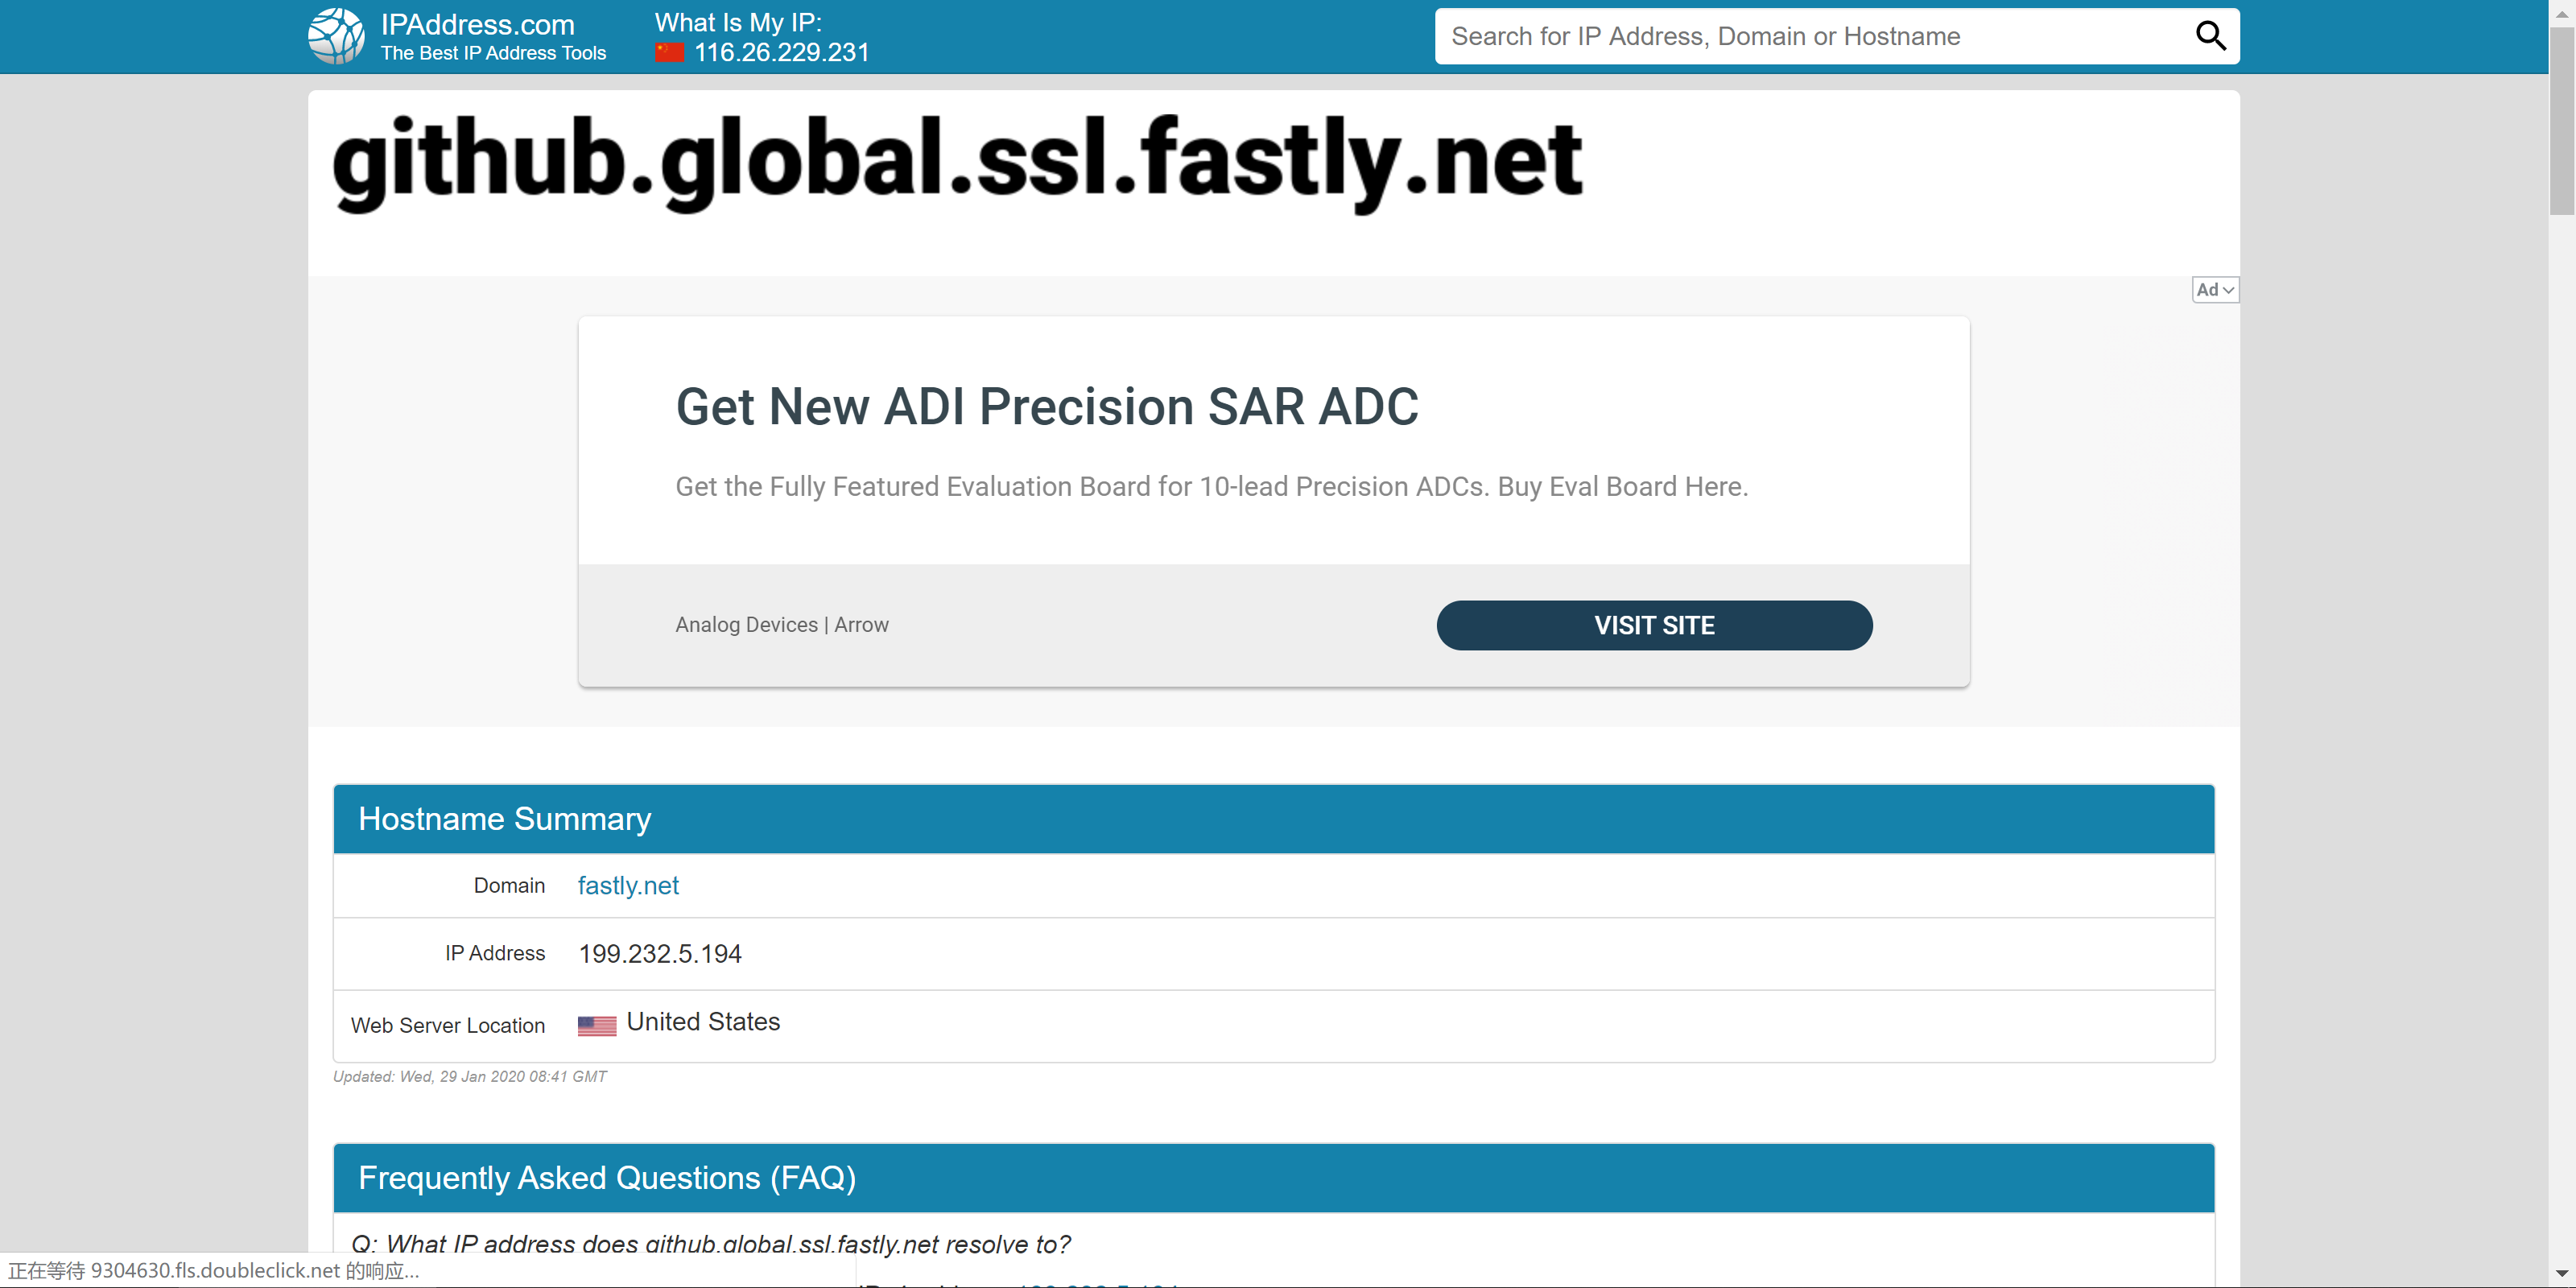Screen dimensions: 2576x1288
Task: Click the United States flag icon
Action: 597,1025
